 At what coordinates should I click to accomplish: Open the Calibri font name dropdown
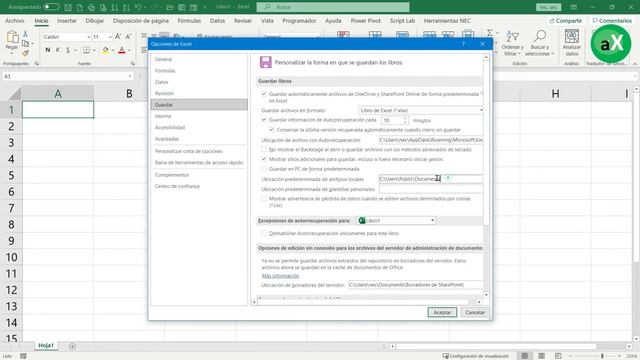point(89,37)
